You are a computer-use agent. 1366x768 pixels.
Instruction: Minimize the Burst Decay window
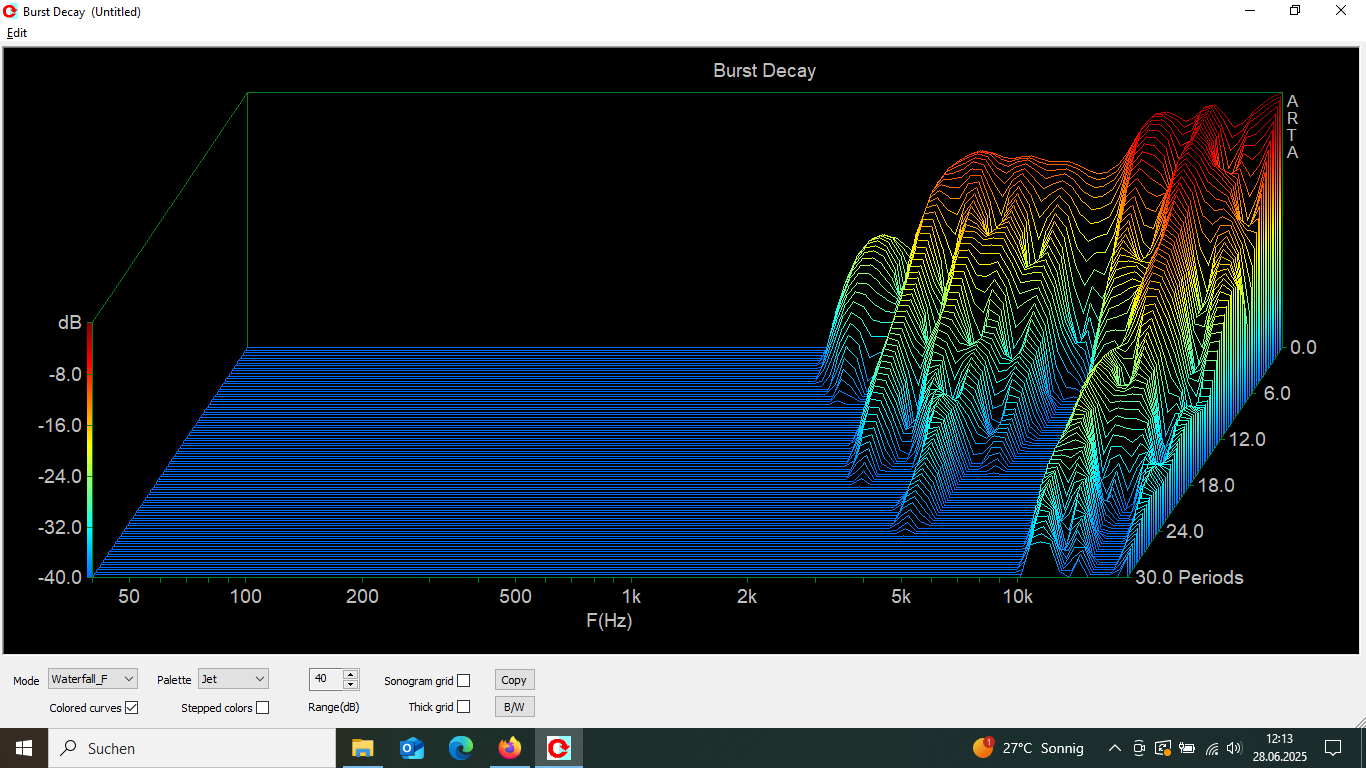1250,11
